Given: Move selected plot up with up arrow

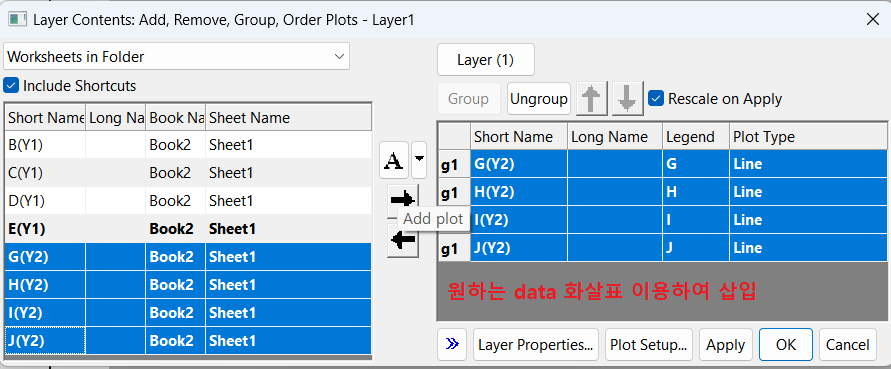Looking at the screenshot, I should pyautogui.click(x=593, y=99).
